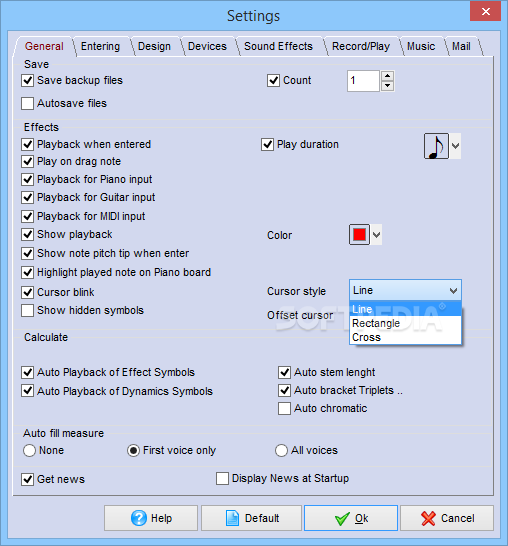Open the Music tab

421,46
